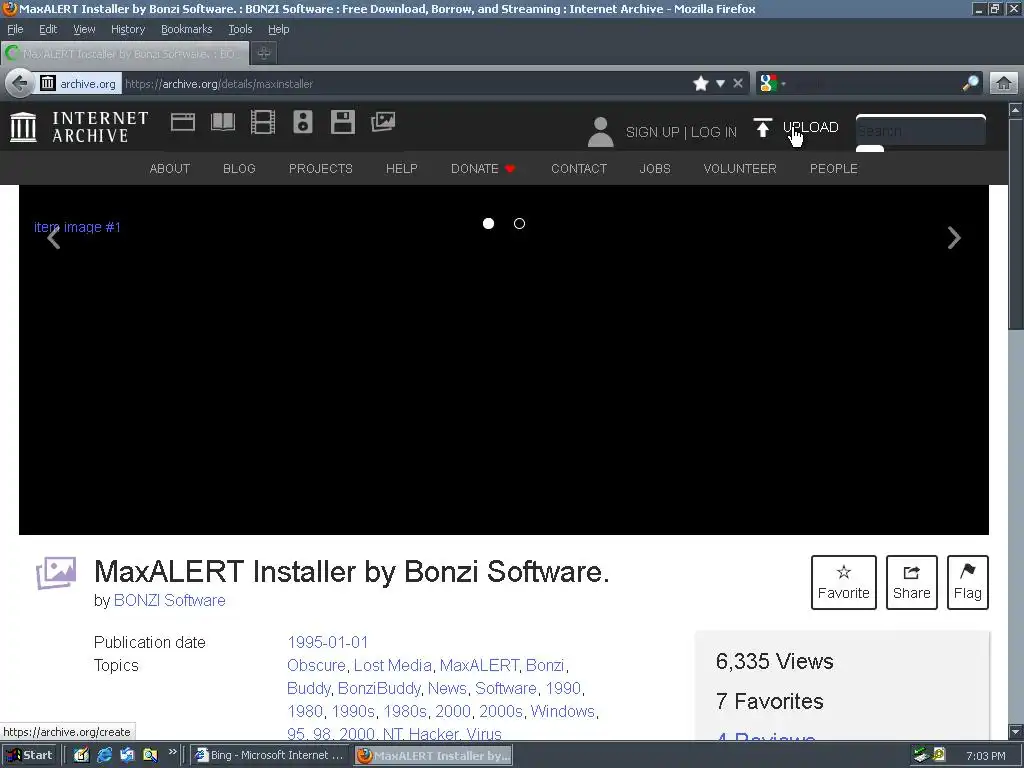Click the search magnifier icon in Firefox search bar

[x=970, y=84]
